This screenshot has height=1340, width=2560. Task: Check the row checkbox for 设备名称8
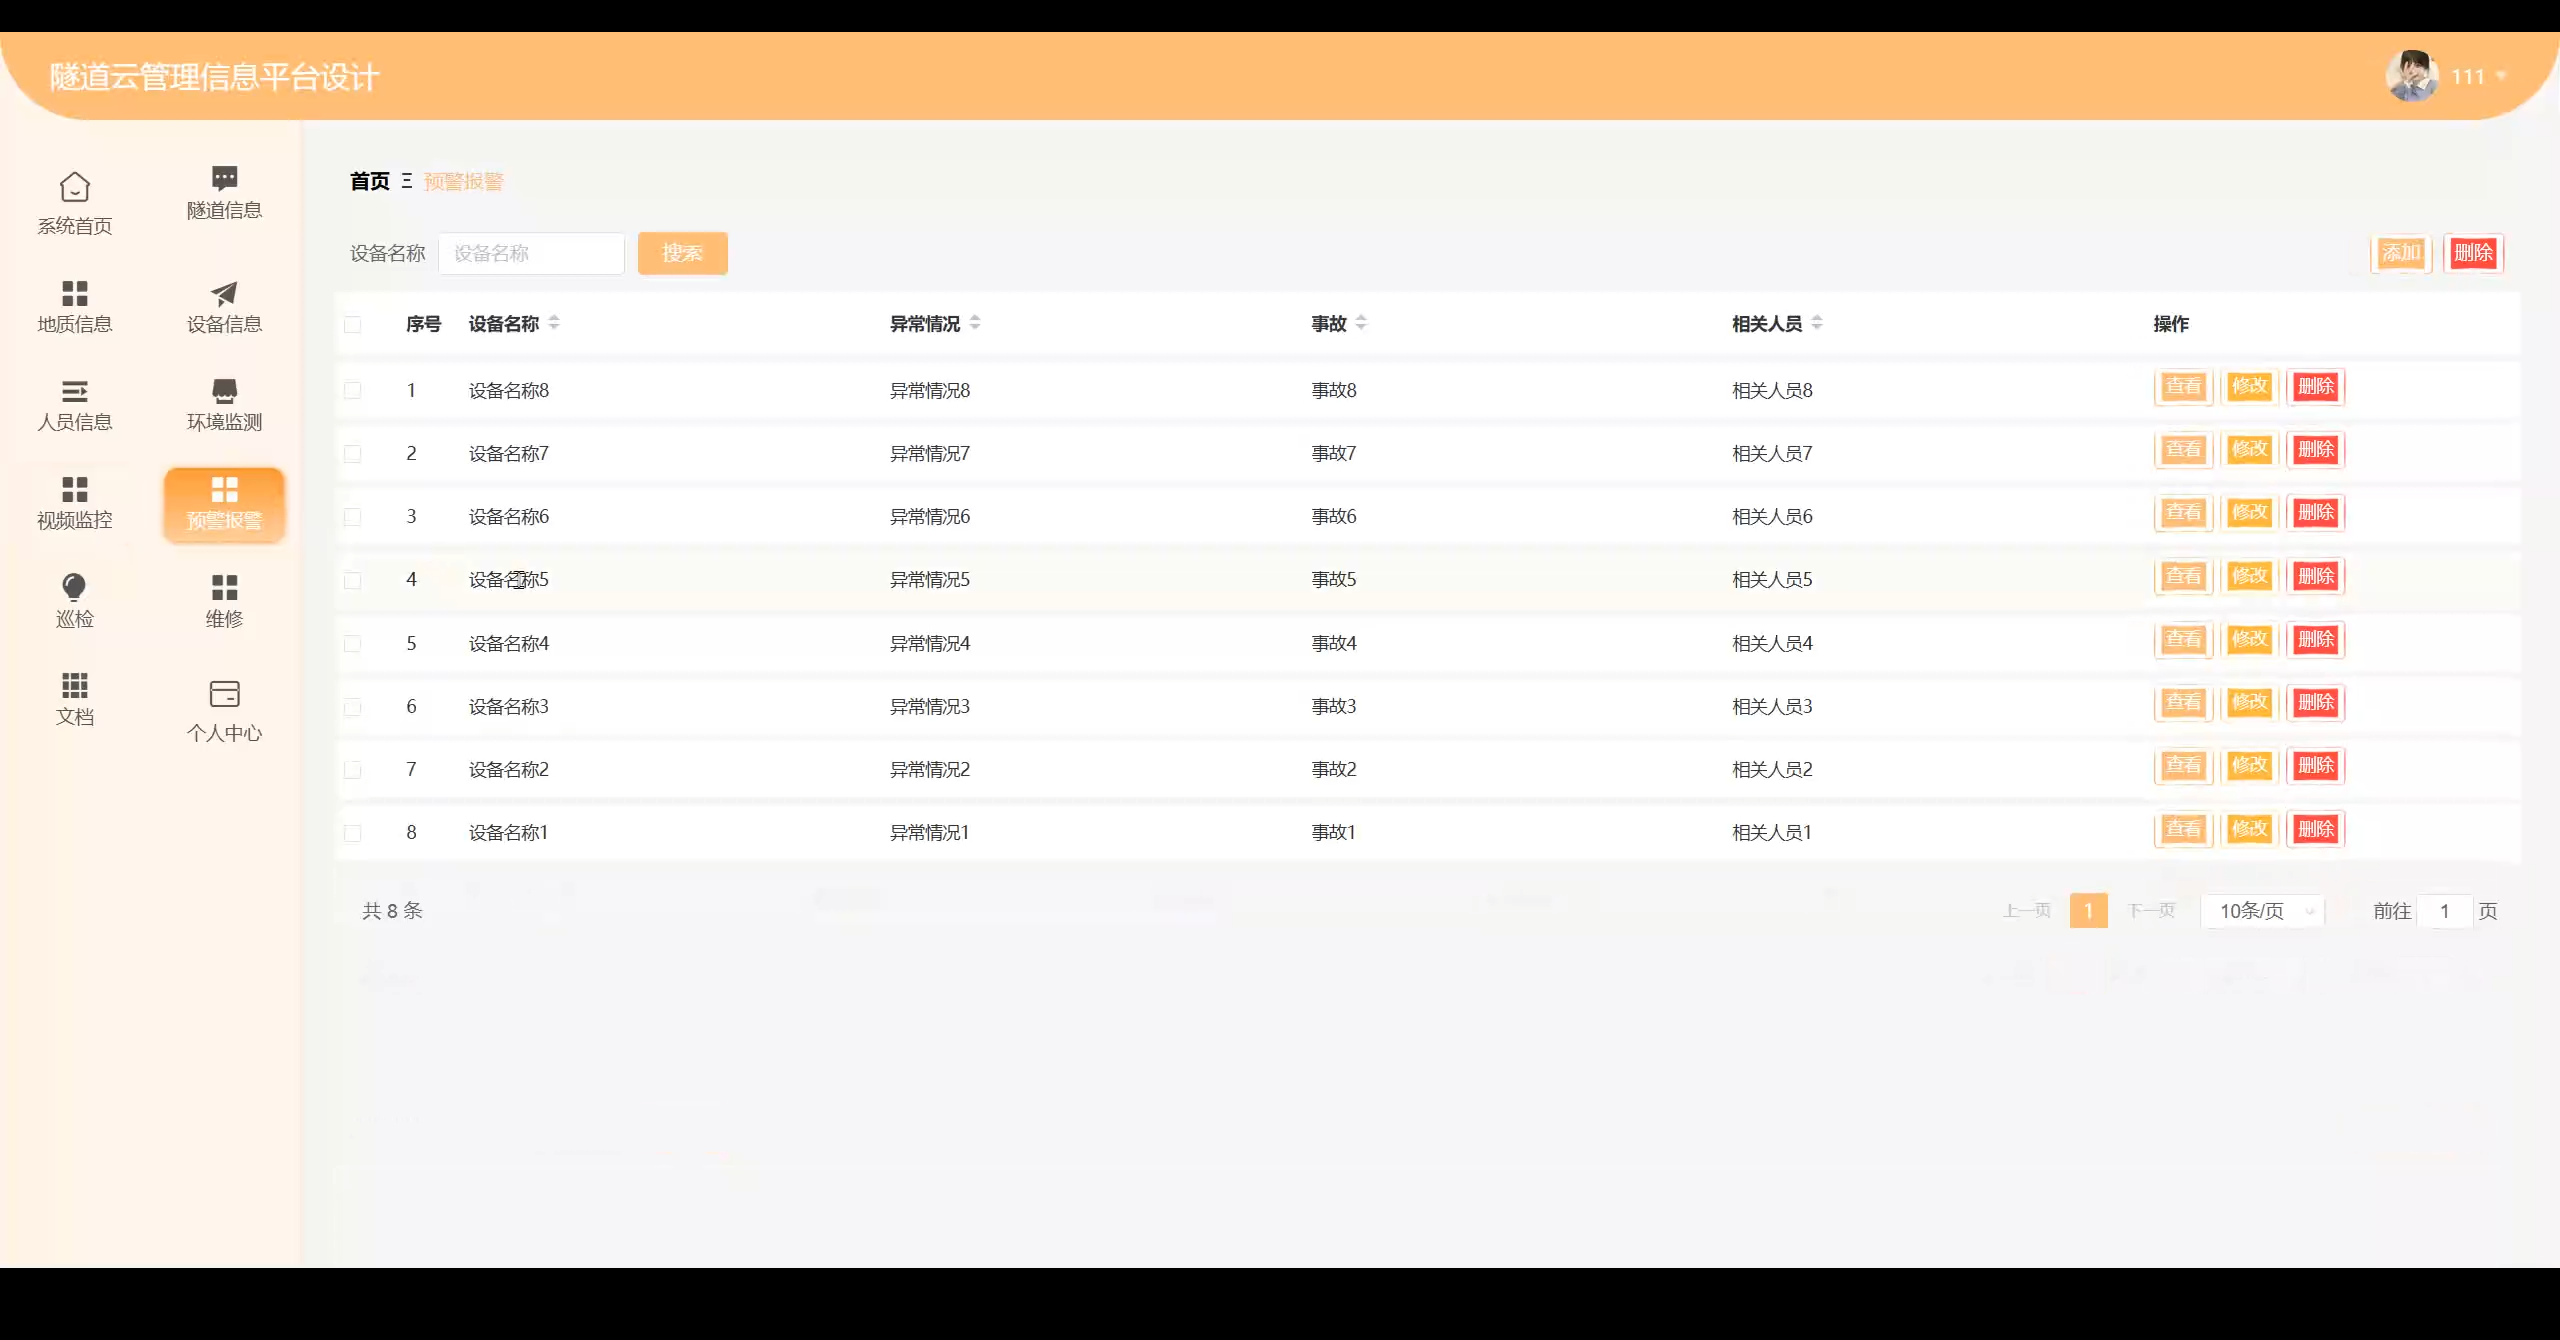tap(352, 390)
